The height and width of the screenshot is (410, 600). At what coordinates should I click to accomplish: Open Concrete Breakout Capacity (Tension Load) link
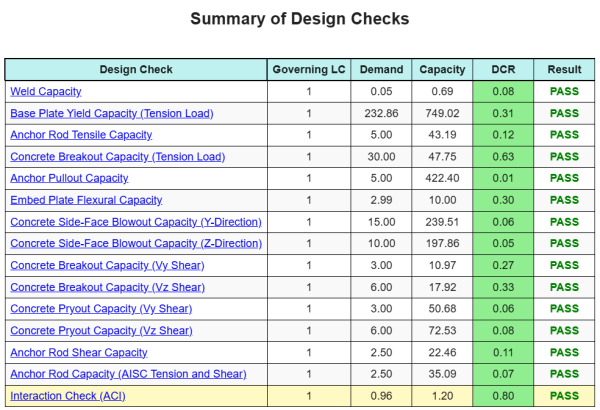(x=117, y=157)
